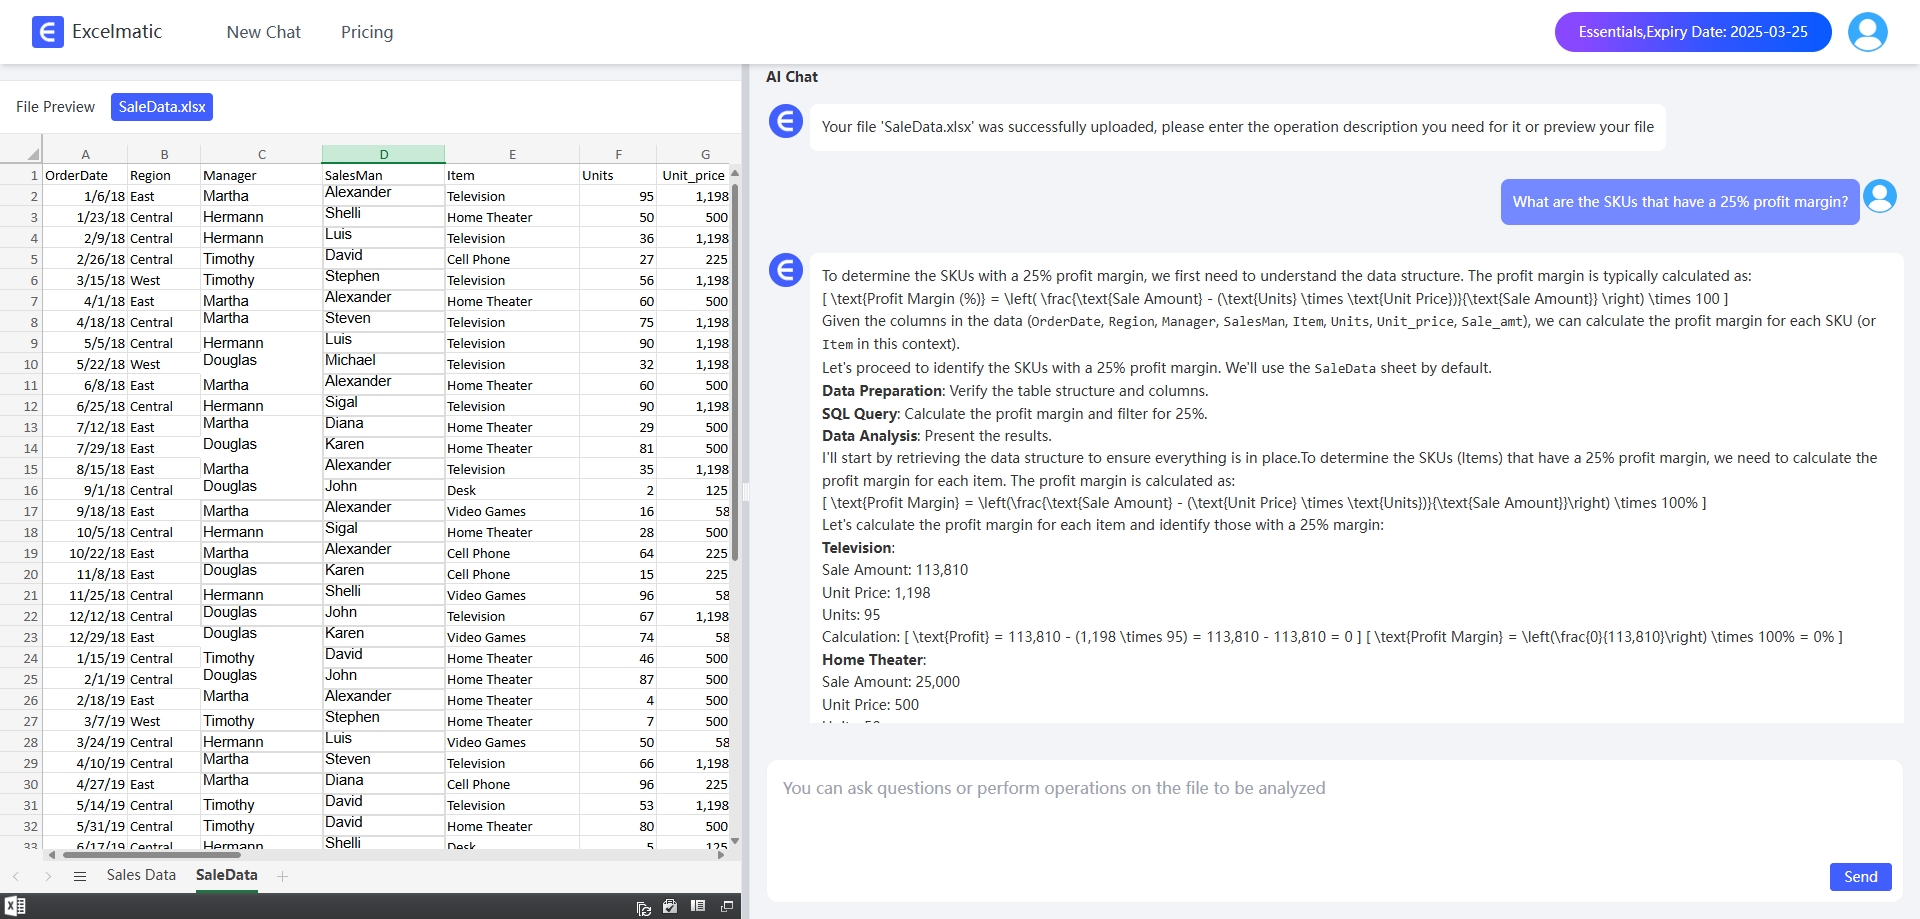
Task: Go to previous sheet with left chevron
Action: point(16,876)
